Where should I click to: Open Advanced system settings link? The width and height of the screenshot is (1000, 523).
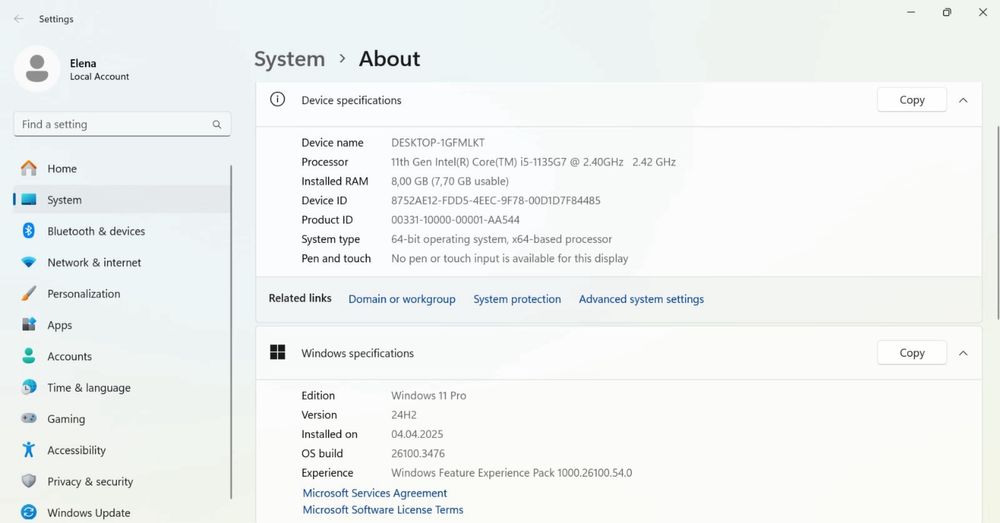point(641,299)
